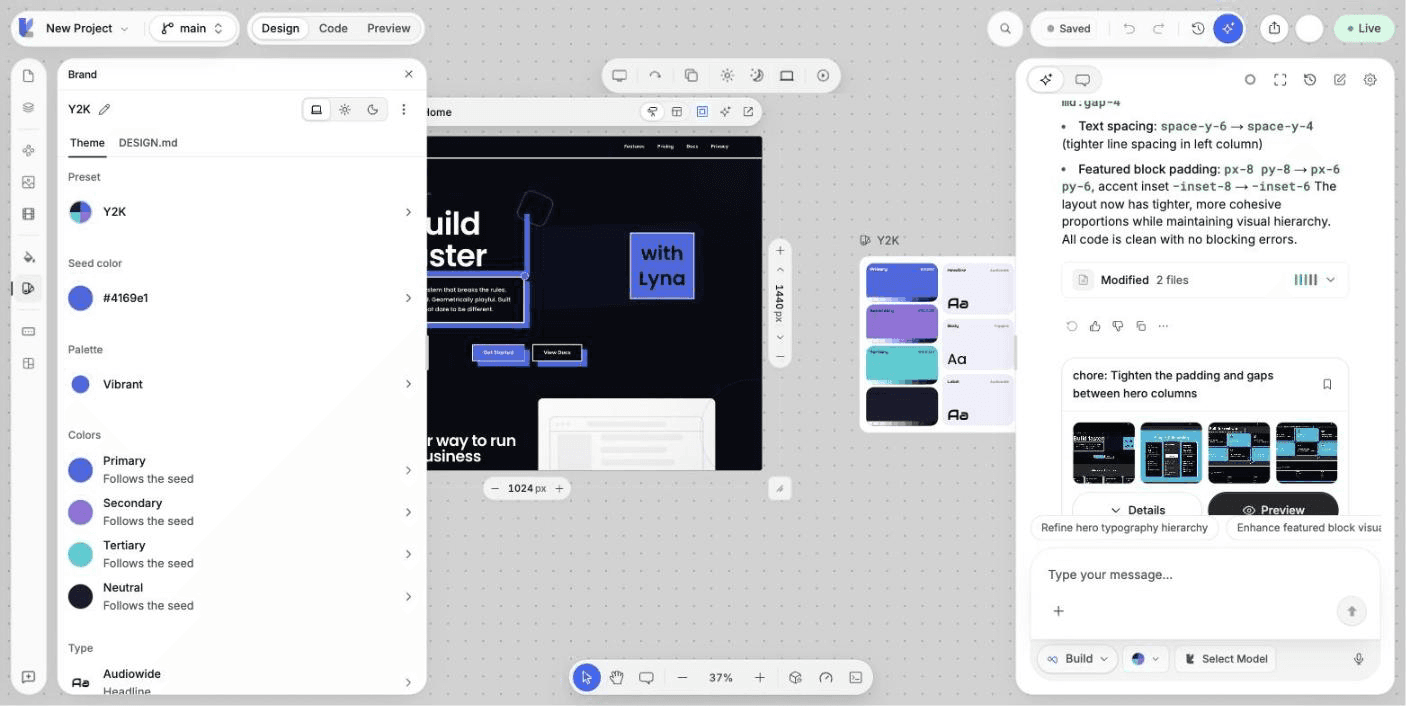
Task: Open the Layers icon in left sidebar
Action: tap(28, 108)
